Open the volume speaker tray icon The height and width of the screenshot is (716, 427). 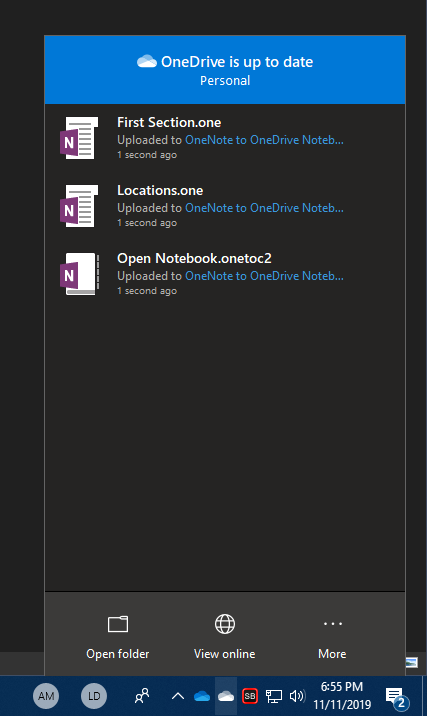tap(297, 696)
